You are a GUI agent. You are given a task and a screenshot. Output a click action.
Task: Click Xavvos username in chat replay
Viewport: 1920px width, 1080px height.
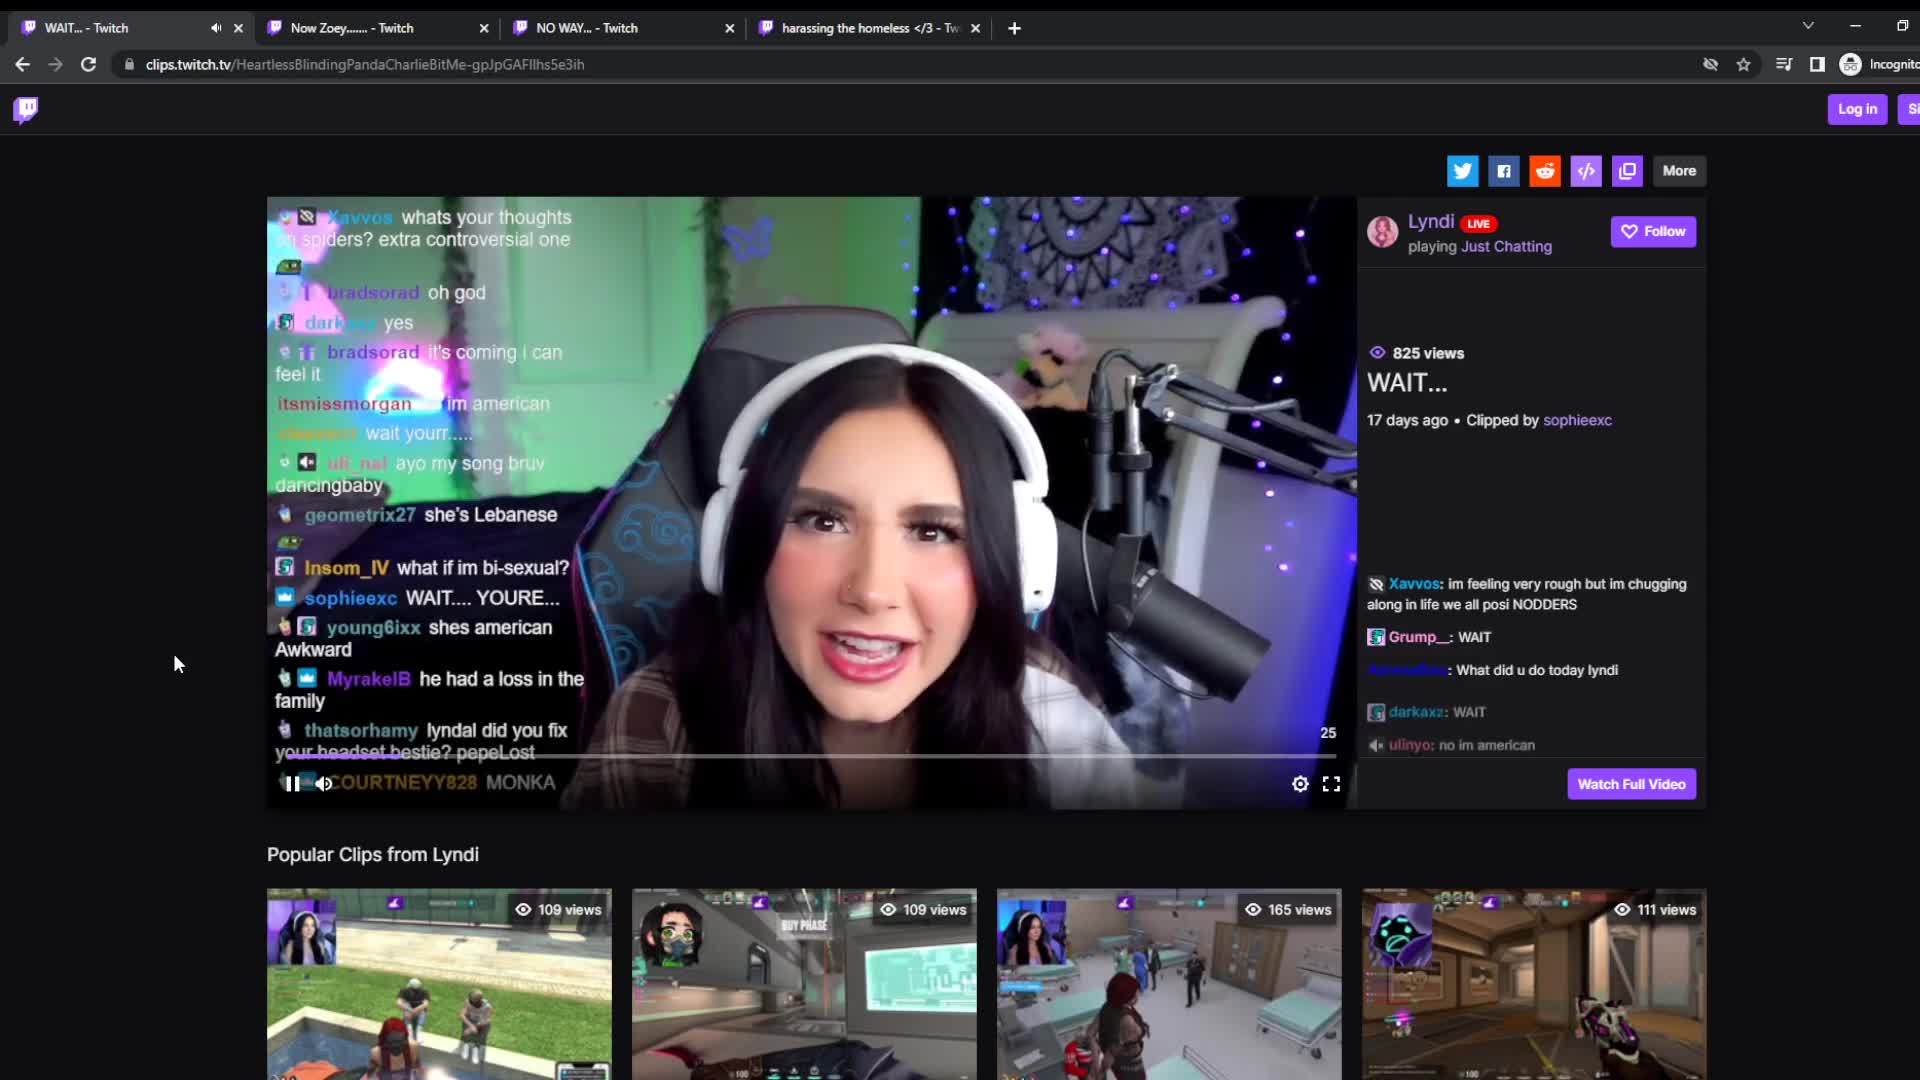pyautogui.click(x=1413, y=584)
